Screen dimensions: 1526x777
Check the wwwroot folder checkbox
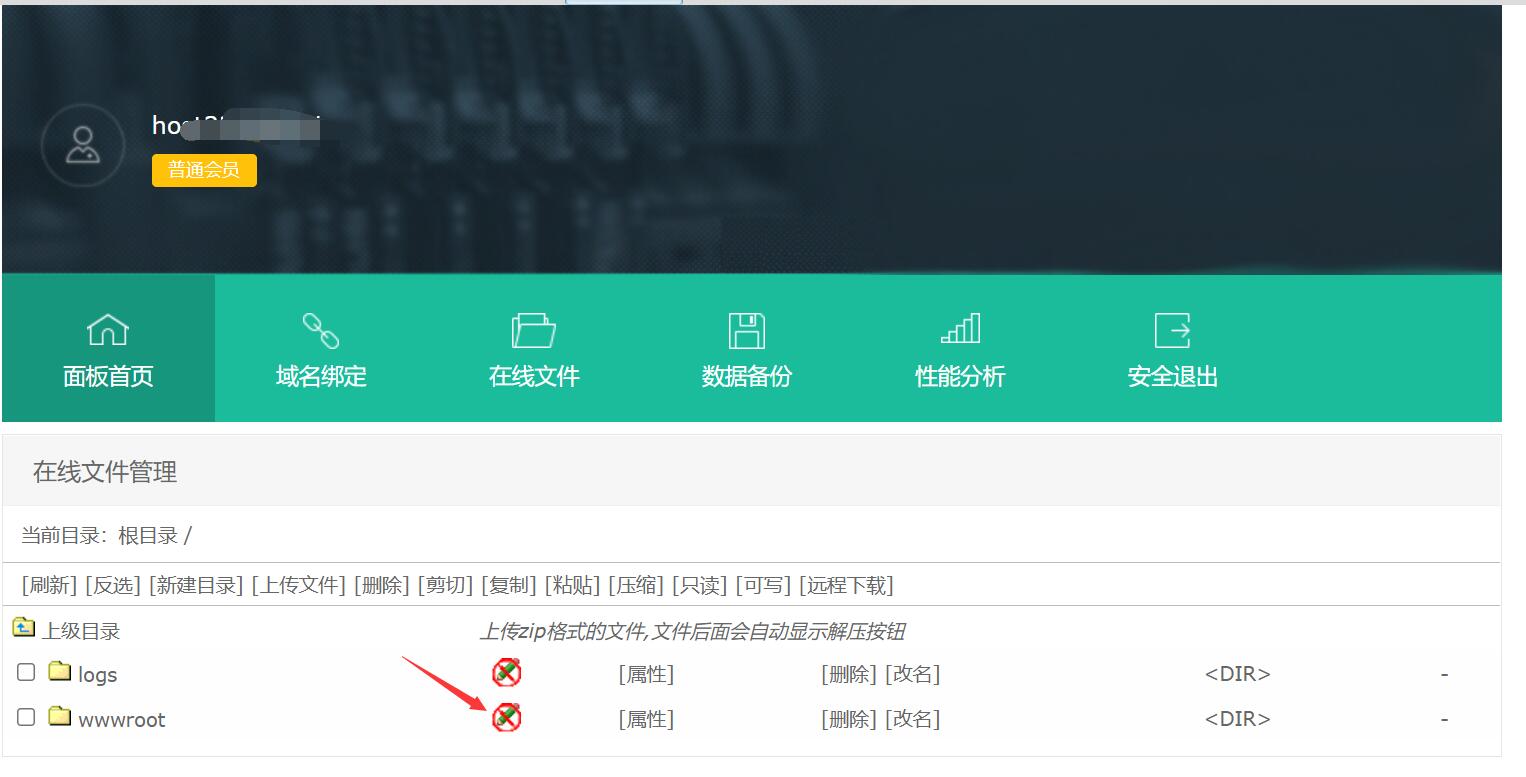pos(26,717)
